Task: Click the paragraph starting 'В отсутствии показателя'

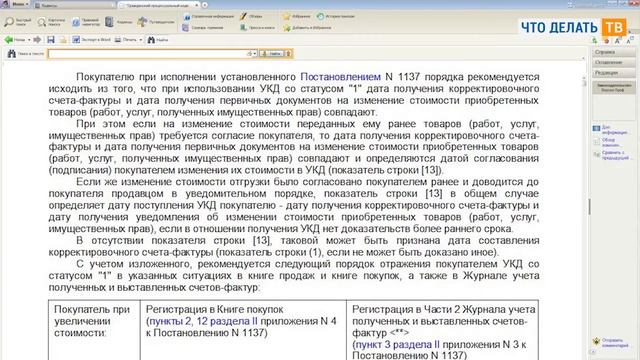Action: click(294, 246)
